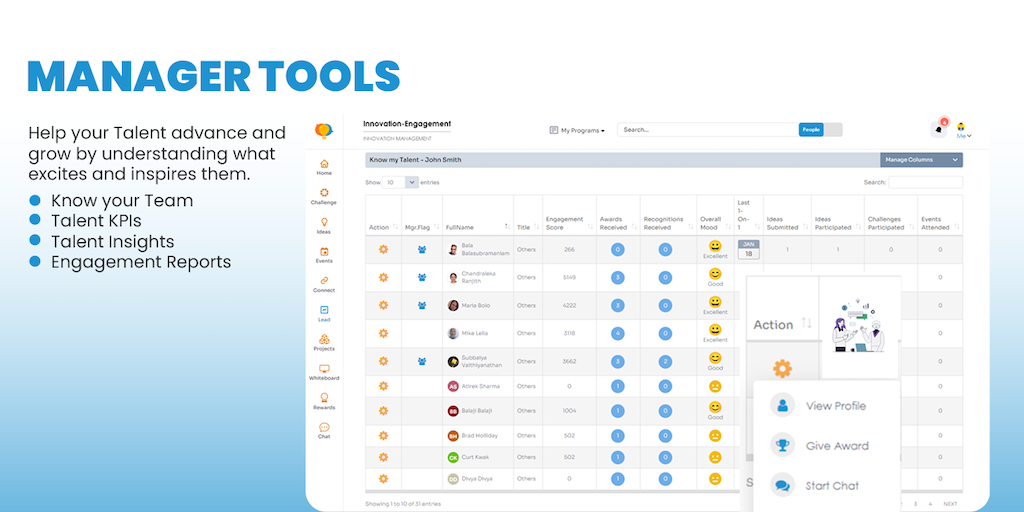Screen dimensions: 1024x512
Task: Sort by Title column header
Action: 528,227
